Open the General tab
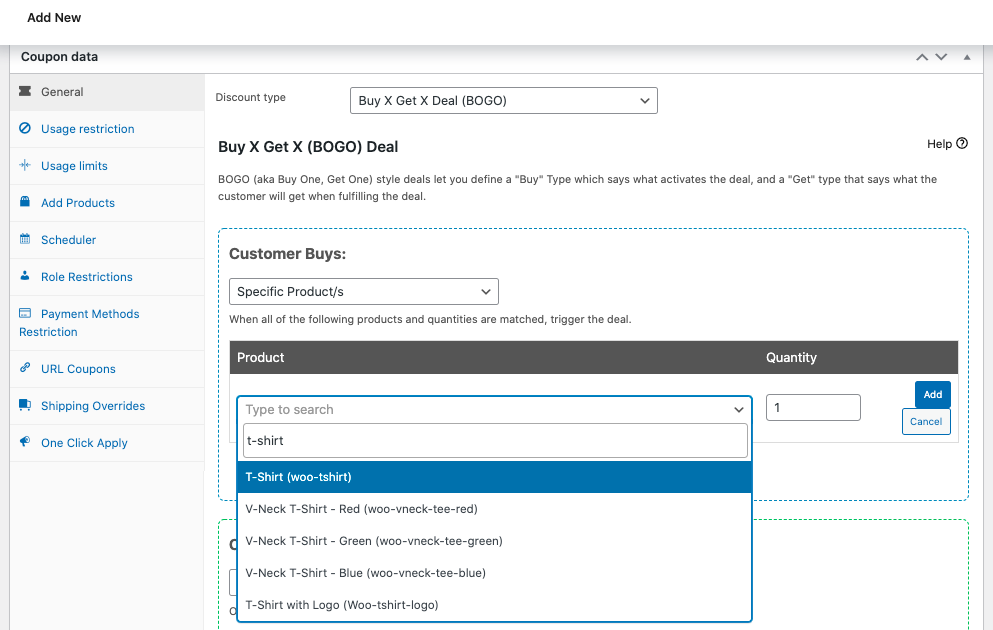Screen dimensions: 993x630 click(107, 92)
